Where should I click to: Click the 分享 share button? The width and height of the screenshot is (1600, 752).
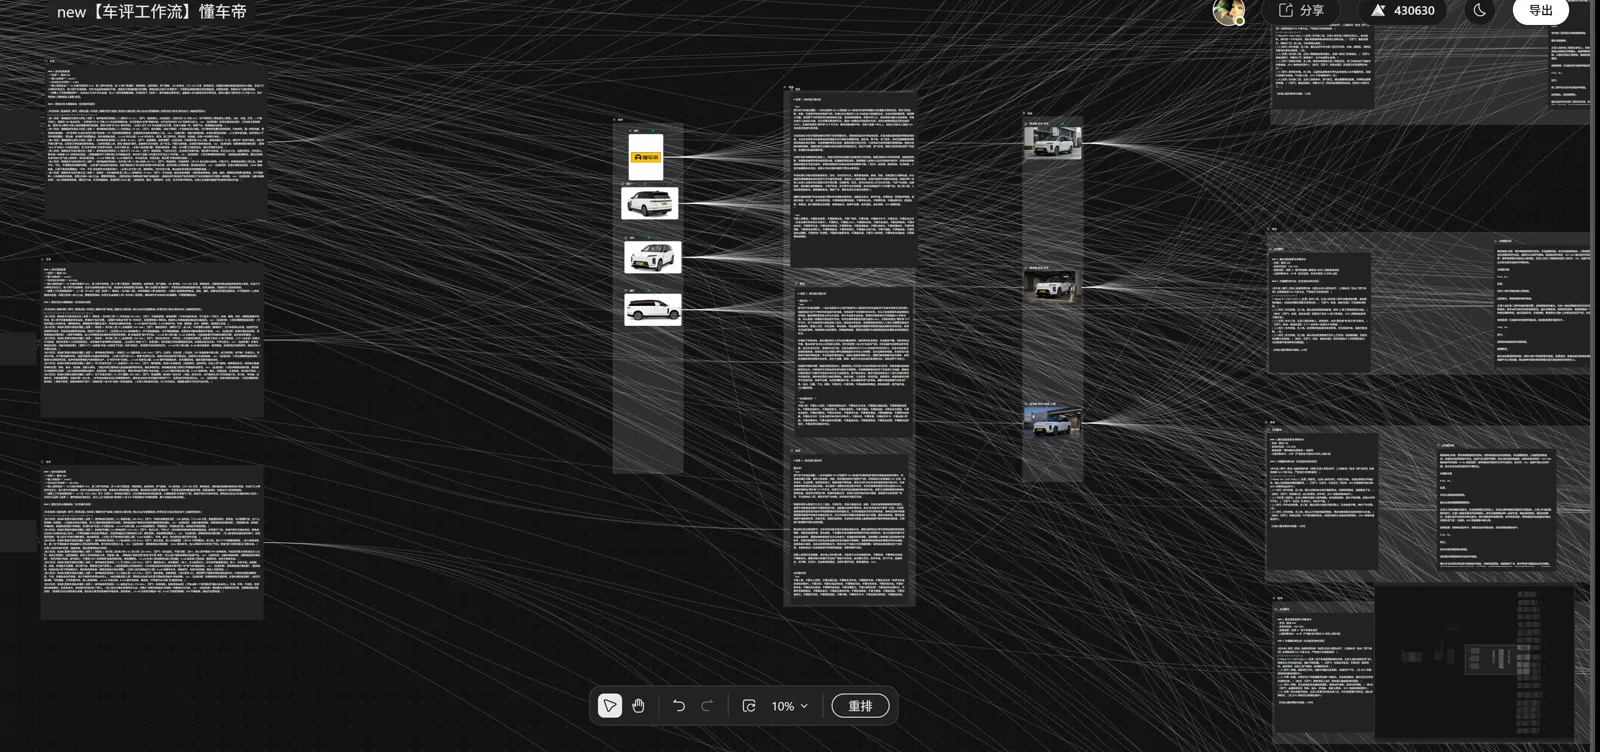coord(1301,11)
